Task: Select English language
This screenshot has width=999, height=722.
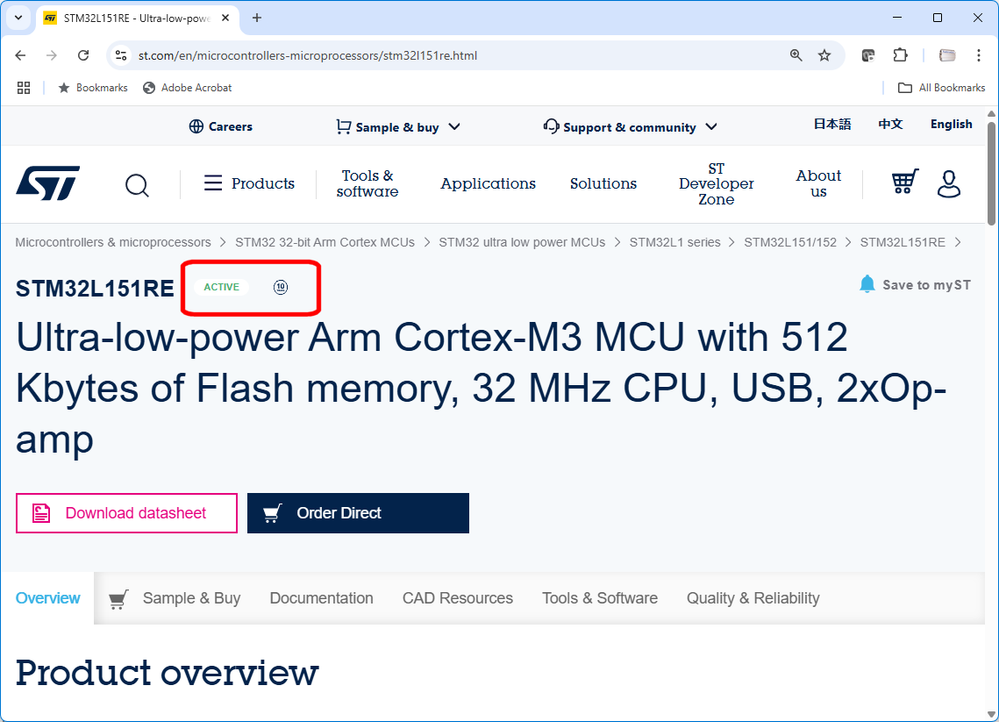Action: [951, 124]
